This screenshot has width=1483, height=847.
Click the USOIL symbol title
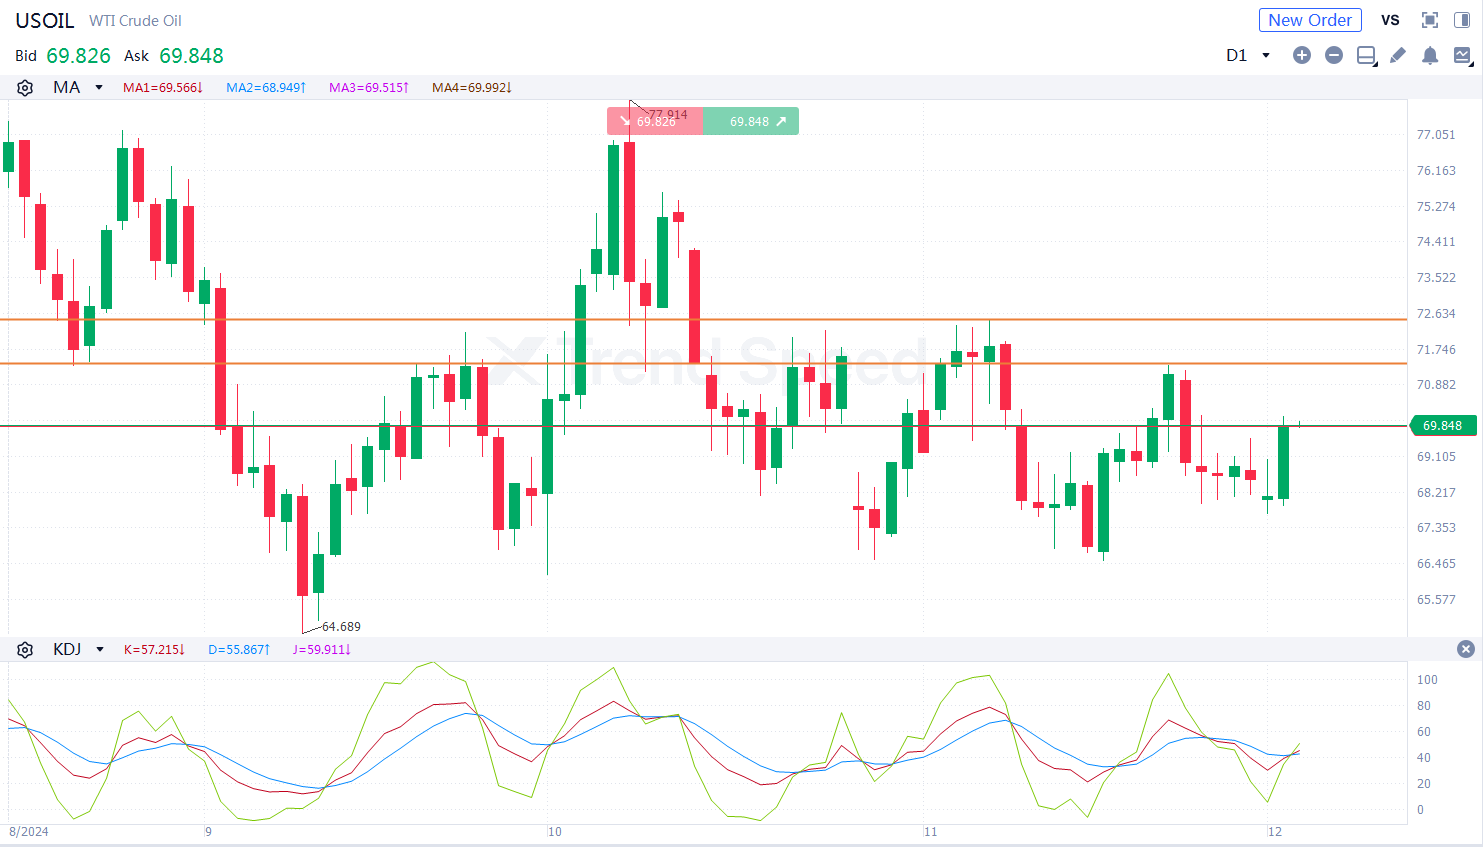[44, 20]
